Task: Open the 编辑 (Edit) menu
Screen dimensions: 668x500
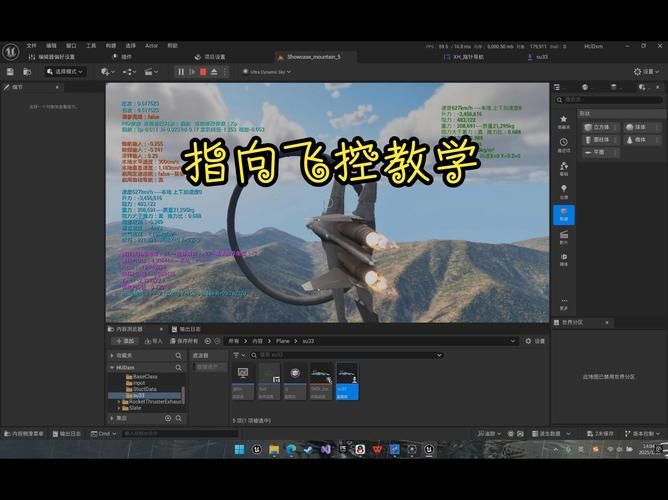Action: click(x=51, y=46)
